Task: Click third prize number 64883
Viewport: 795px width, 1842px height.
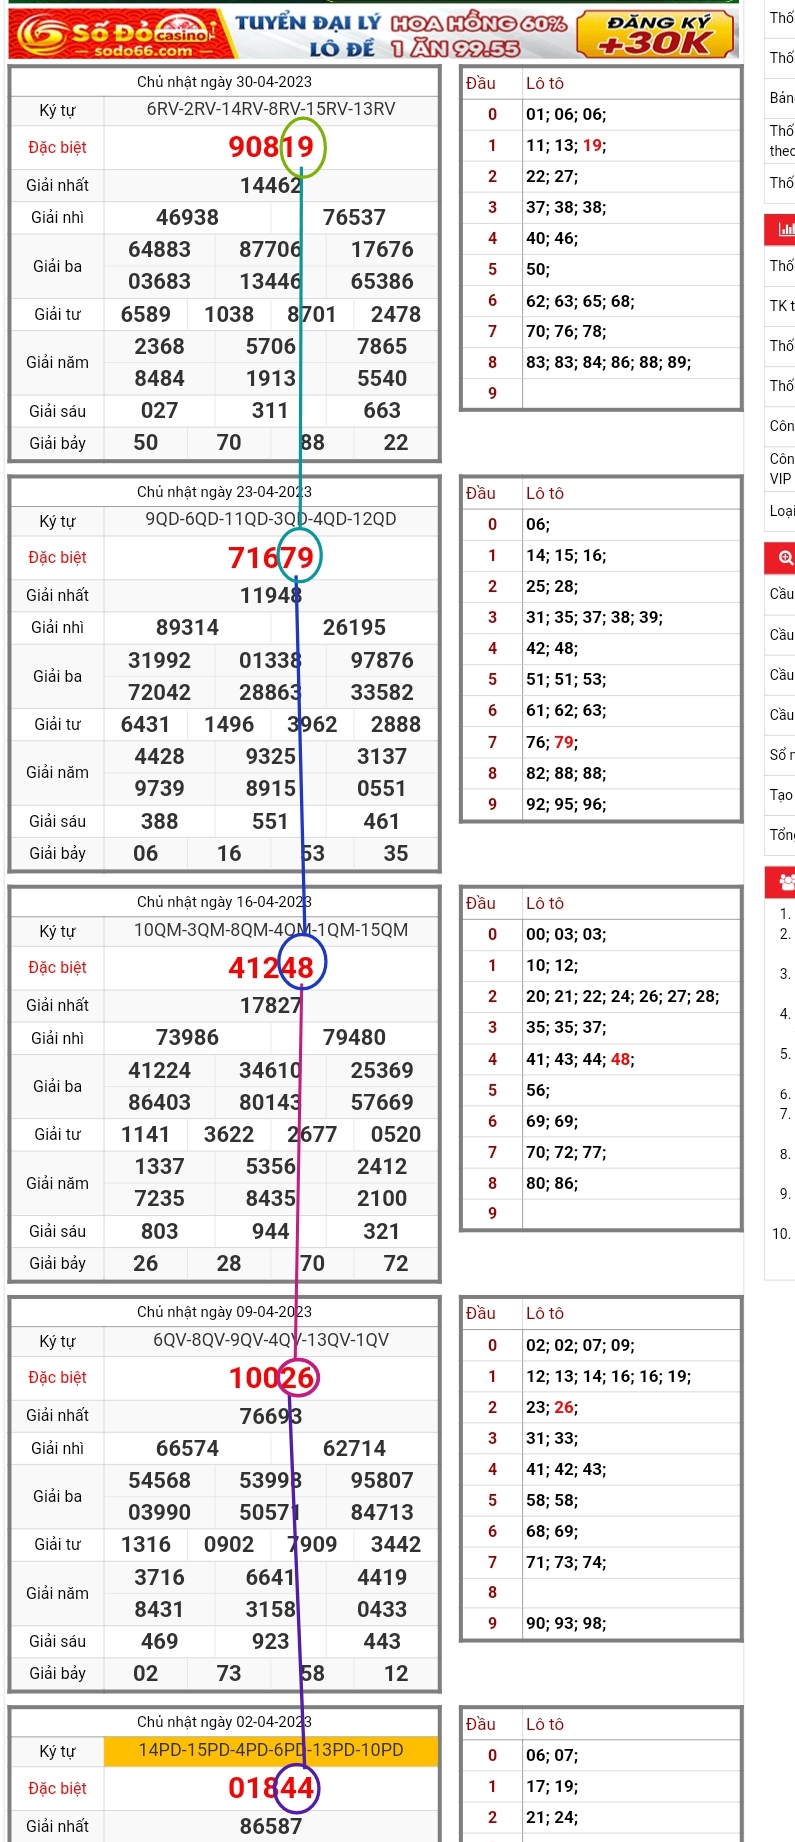Action: pyautogui.click(x=159, y=249)
